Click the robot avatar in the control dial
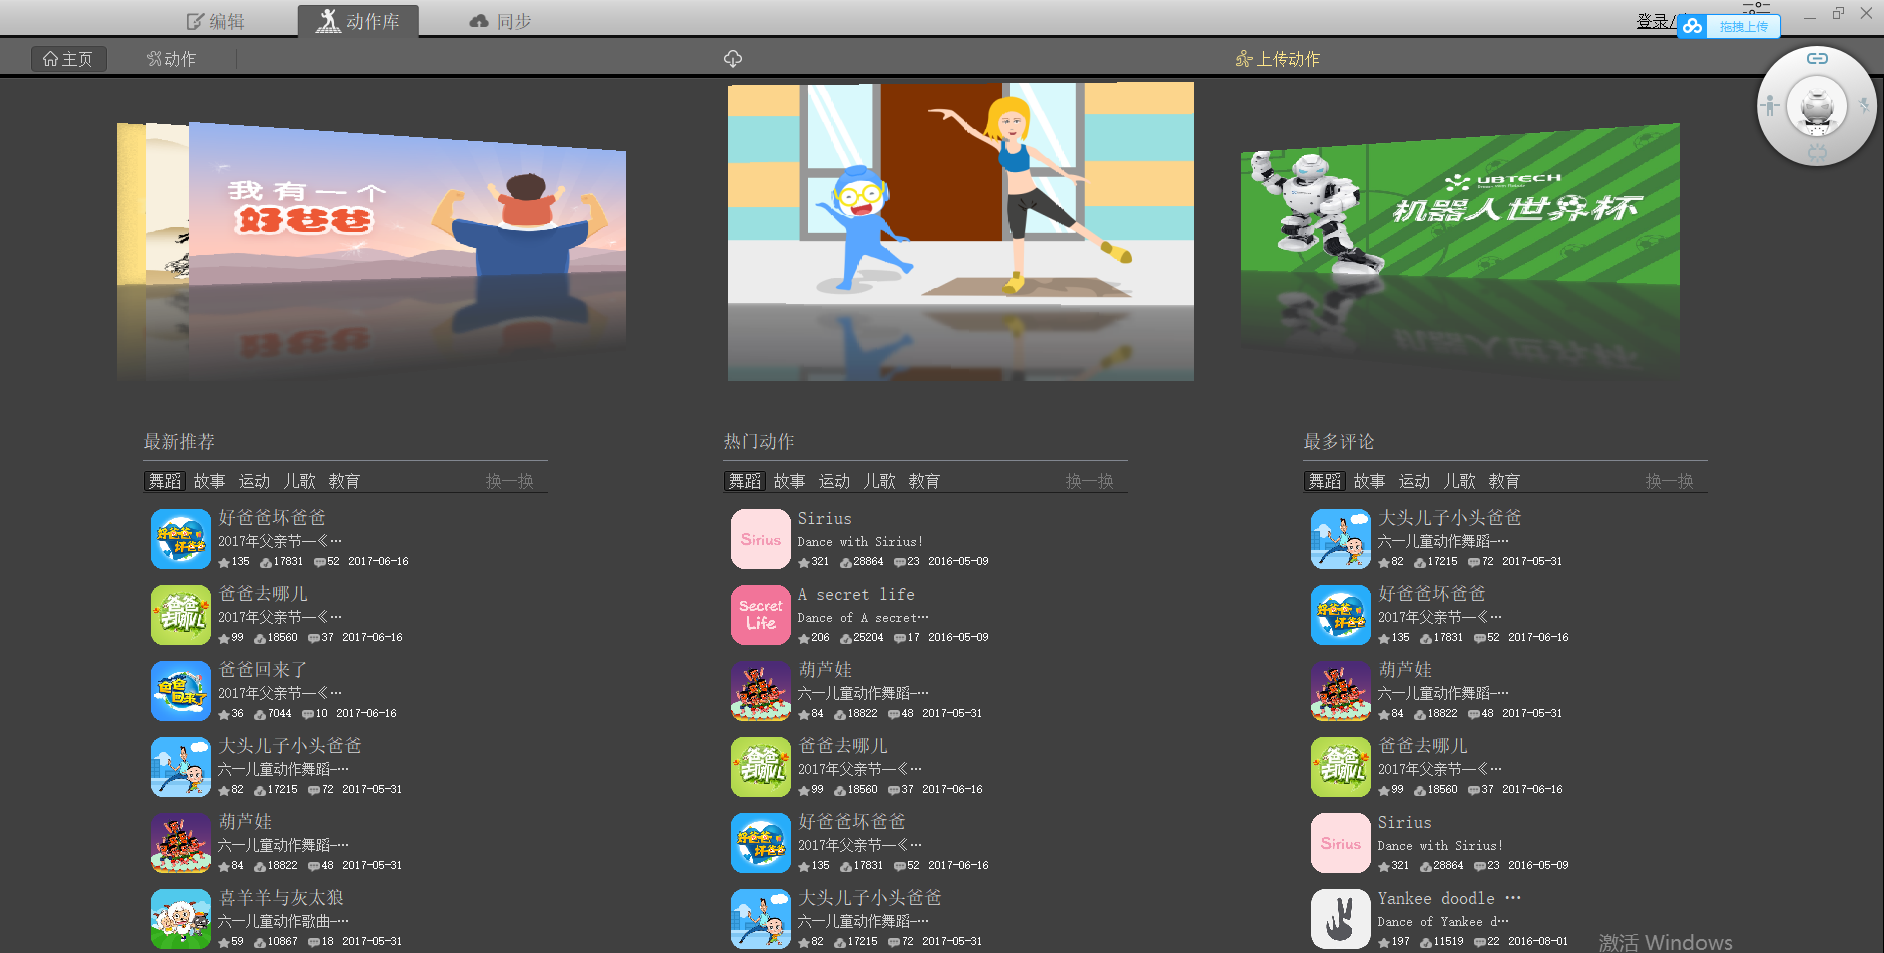Viewport: 1884px width, 953px height. (1817, 106)
